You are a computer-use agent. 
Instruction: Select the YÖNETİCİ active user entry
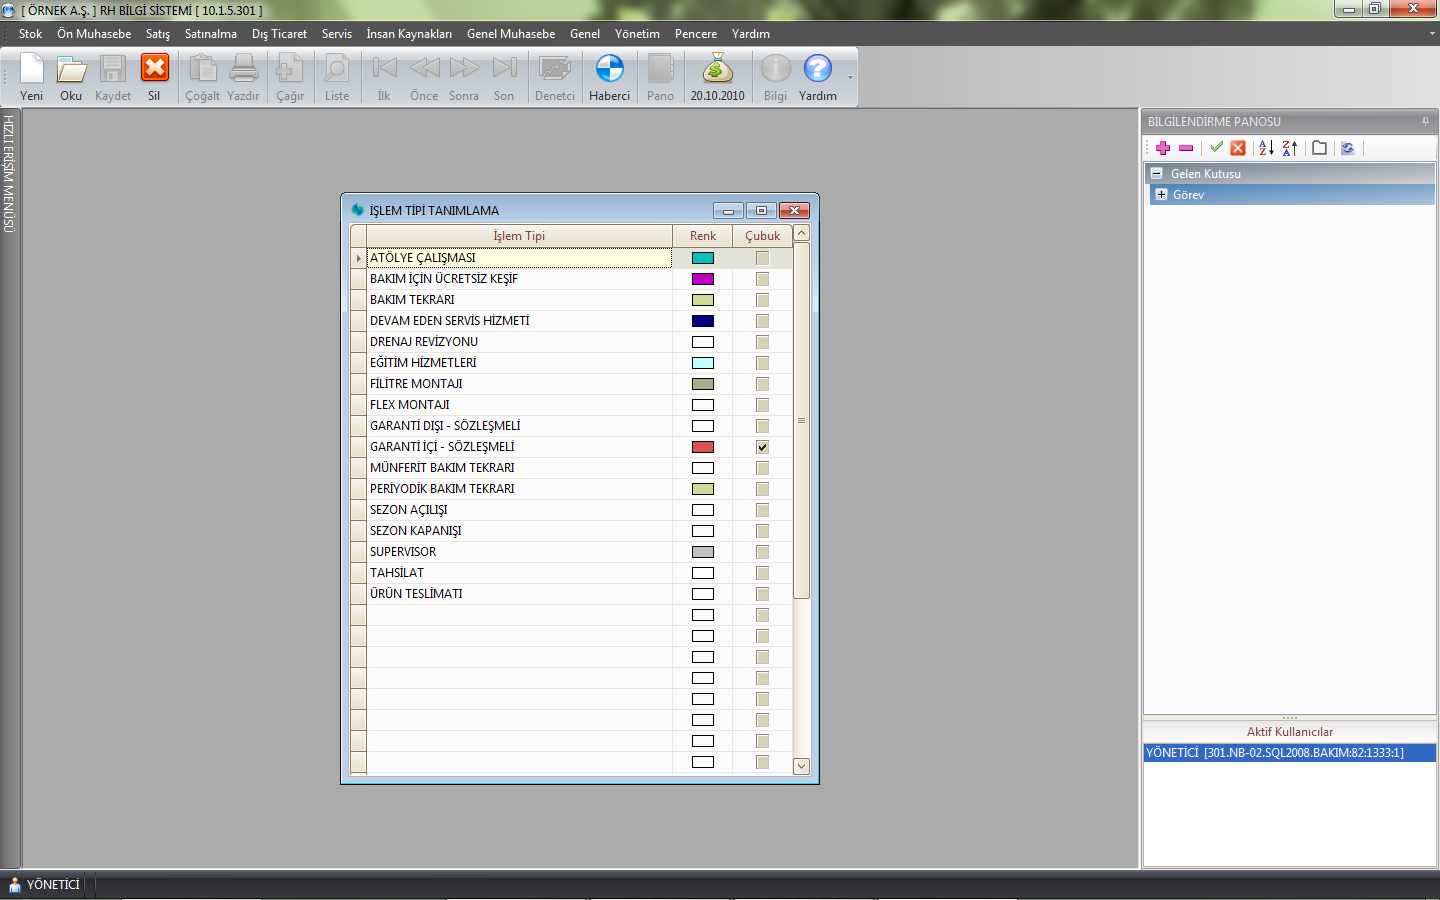pos(1274,753)
